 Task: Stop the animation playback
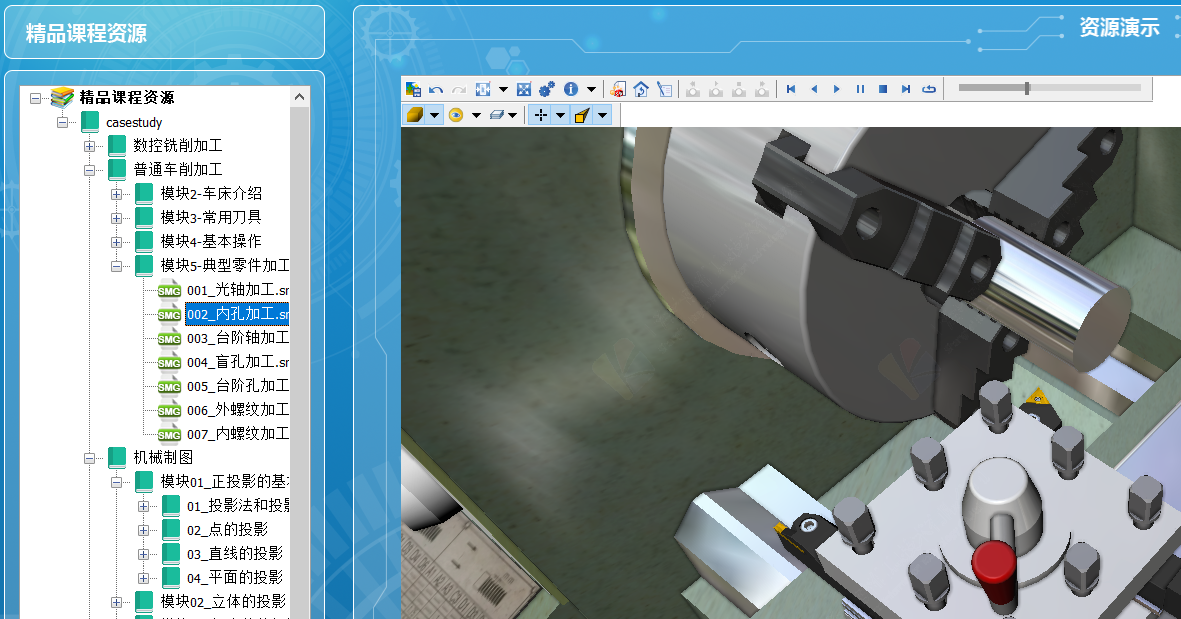pos(883,89)
